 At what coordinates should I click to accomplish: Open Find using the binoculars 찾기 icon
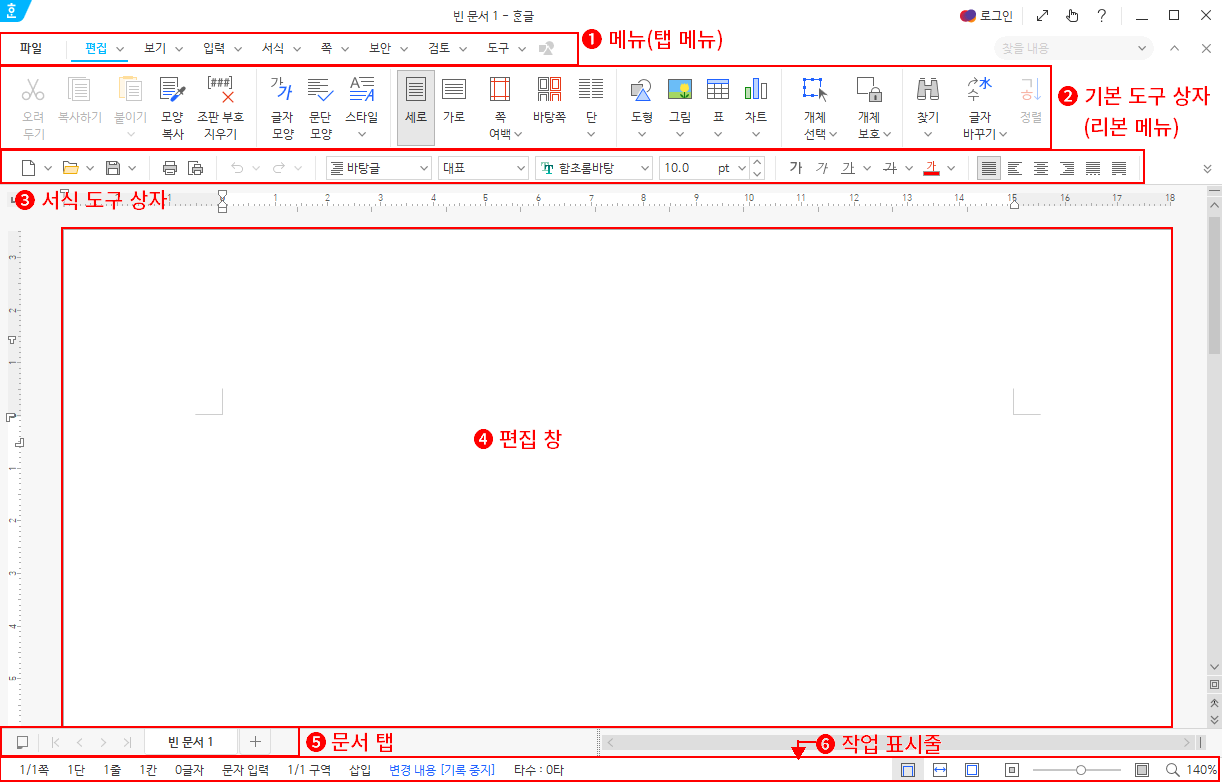(927, 100)
